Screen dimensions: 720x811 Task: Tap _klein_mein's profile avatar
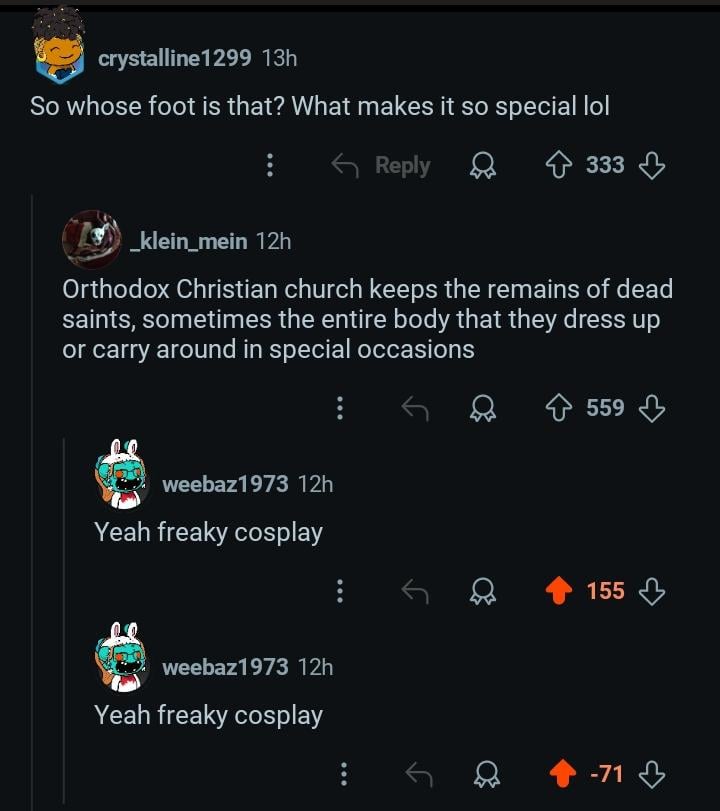click(92, 240)
